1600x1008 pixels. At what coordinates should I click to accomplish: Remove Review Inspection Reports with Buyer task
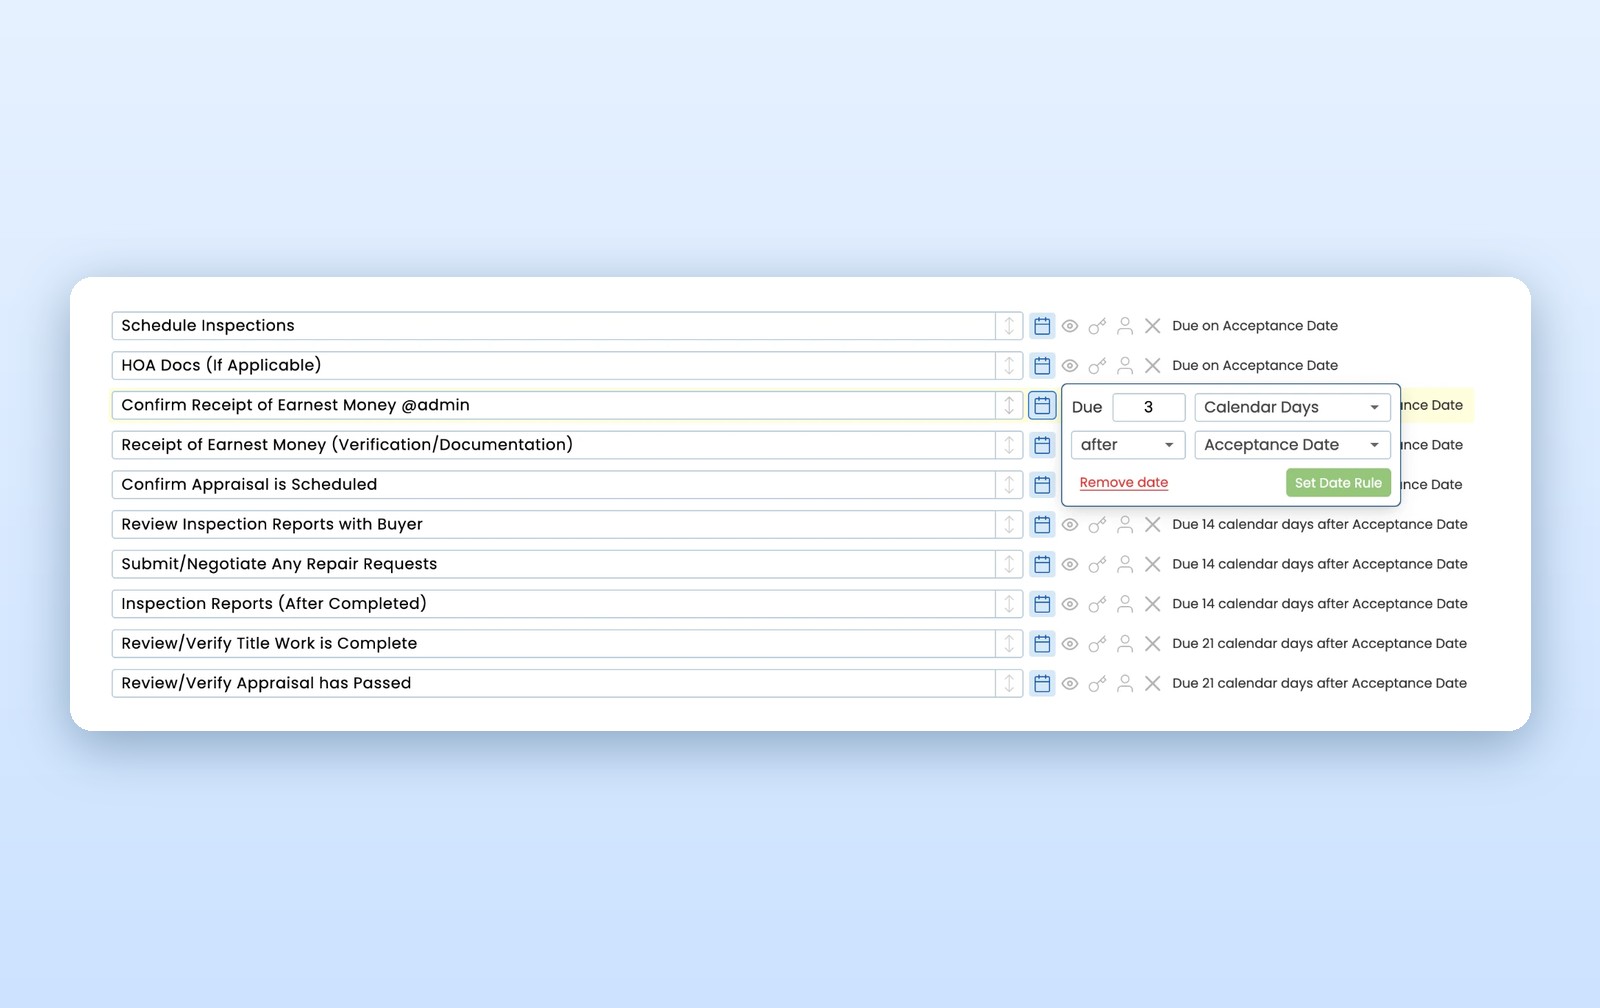coord(1153,524)
